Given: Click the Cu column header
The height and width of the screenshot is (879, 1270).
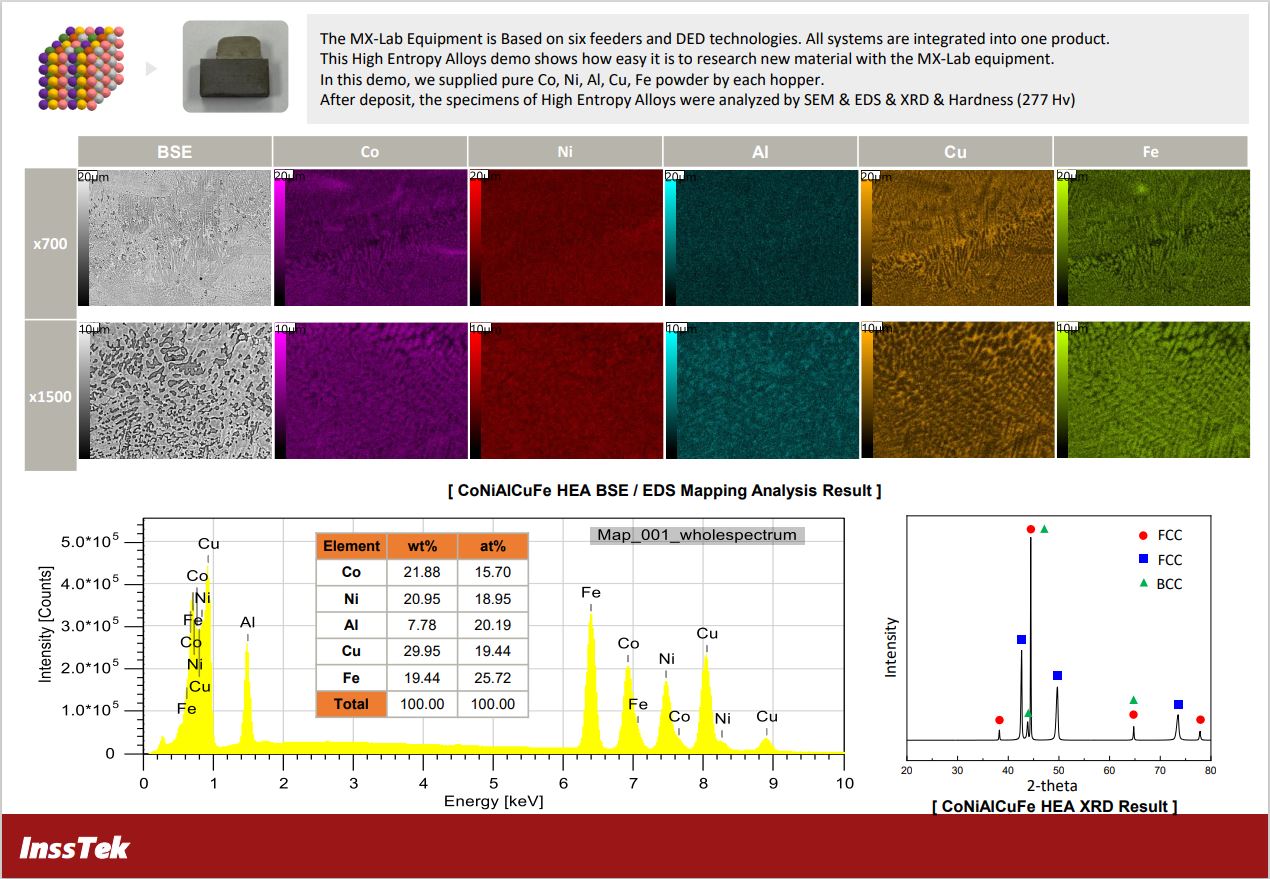Looking at the screenshot, I should [955, 152].
